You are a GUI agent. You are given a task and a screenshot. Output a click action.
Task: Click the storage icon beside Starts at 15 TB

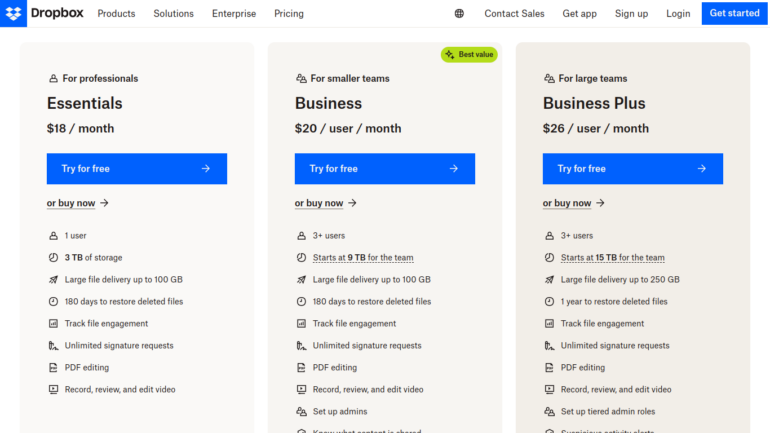pyautogui.click(x=549, y=258)
